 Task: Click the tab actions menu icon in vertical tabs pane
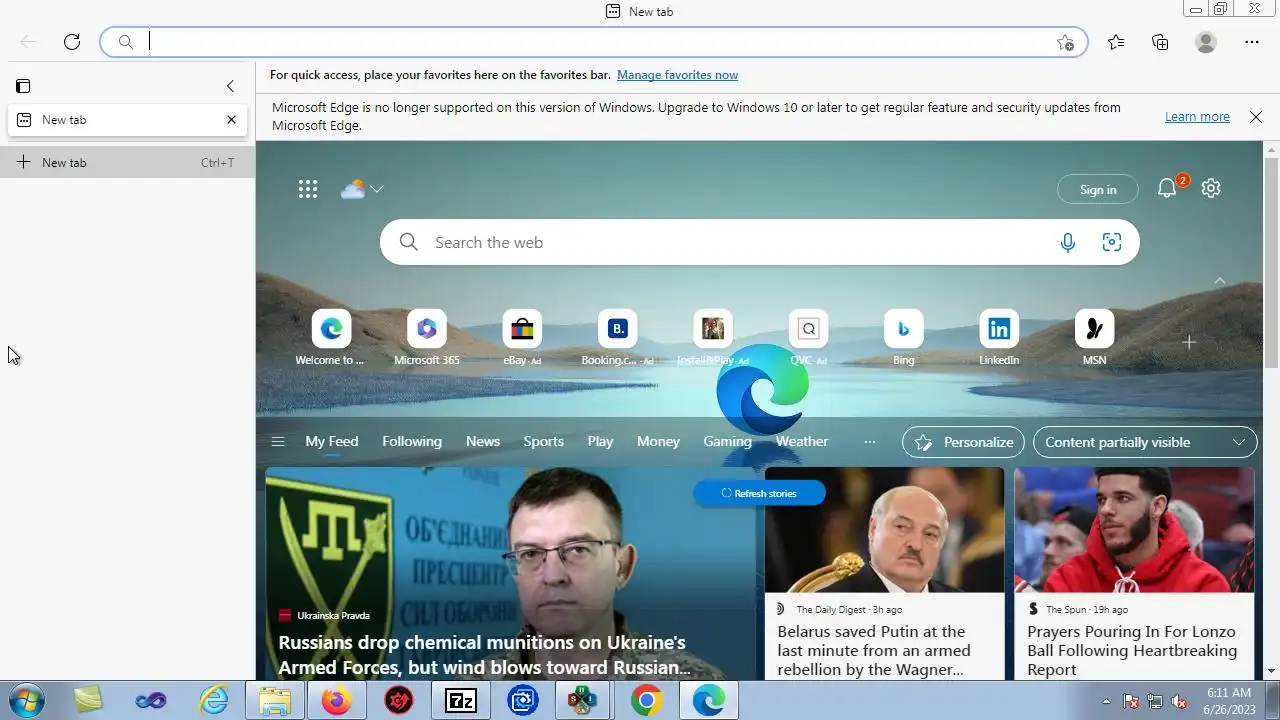(x=23, y=86)
